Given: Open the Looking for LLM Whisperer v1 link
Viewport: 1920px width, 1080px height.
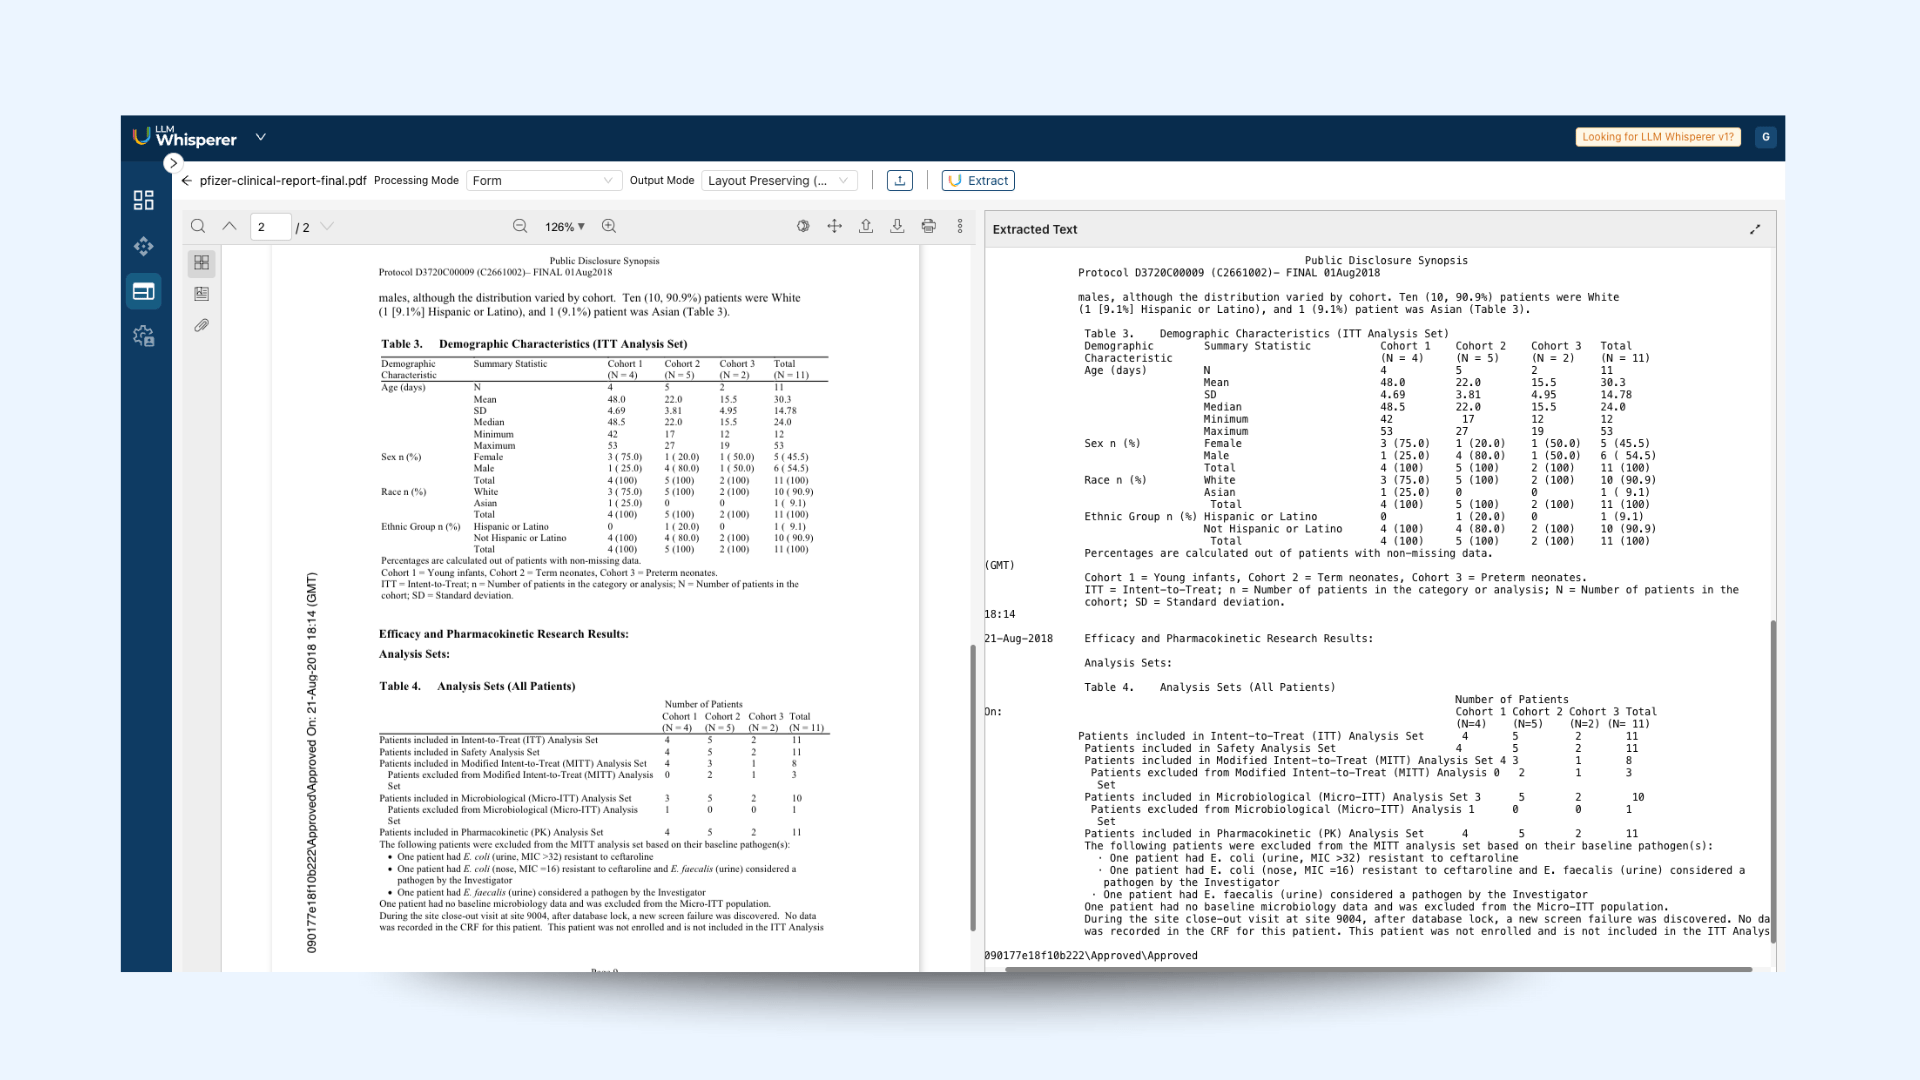Looking at the screenshot, I should (x=1657, y=136).
